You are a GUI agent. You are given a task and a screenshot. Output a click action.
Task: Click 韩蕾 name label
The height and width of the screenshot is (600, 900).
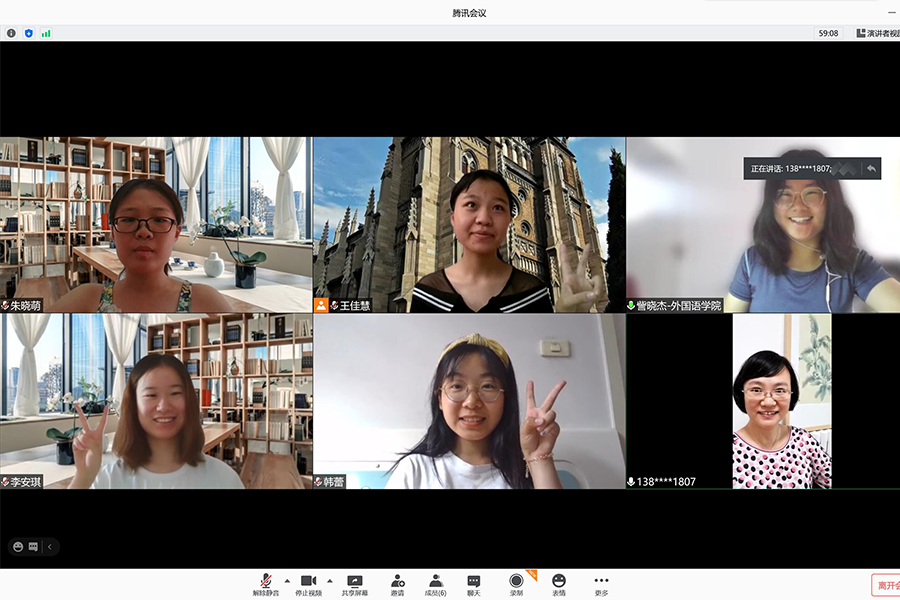(333, 482)
